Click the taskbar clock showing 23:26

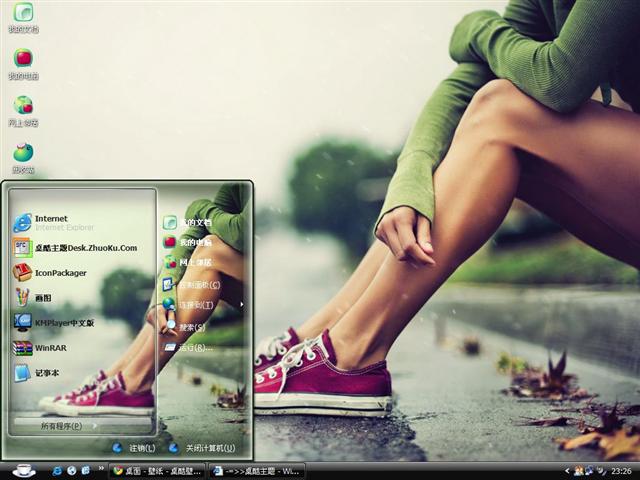pos(621,471)
